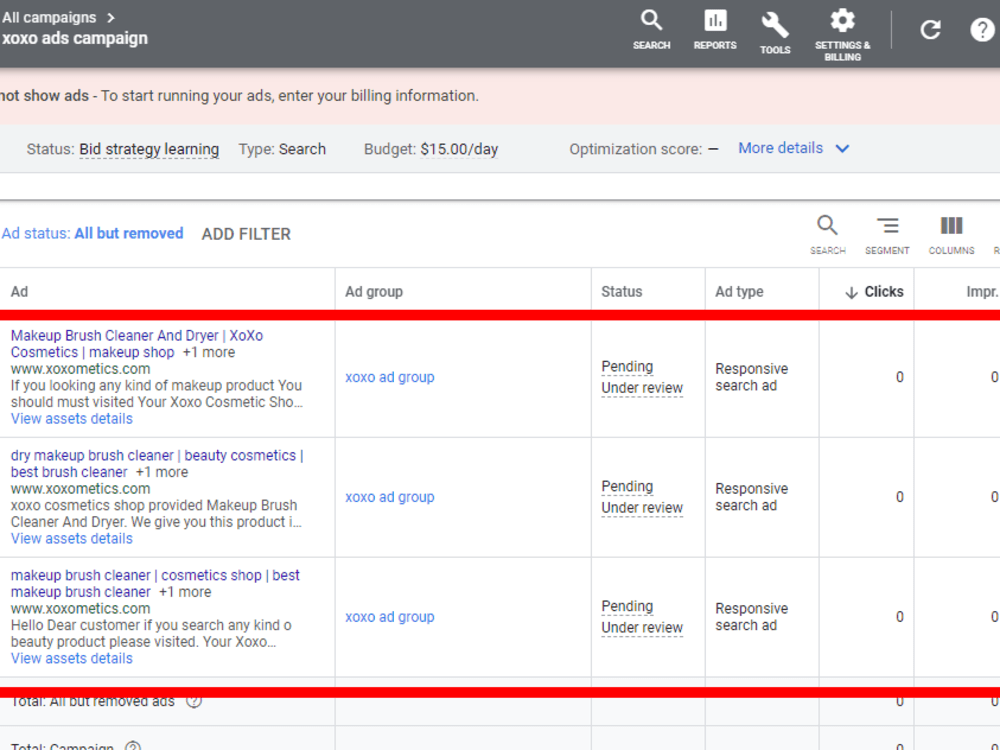The width and height of the screenshot is (1000, 750).
Task: Edit the $15.00/day budget value
Action: tap(459, 149)
